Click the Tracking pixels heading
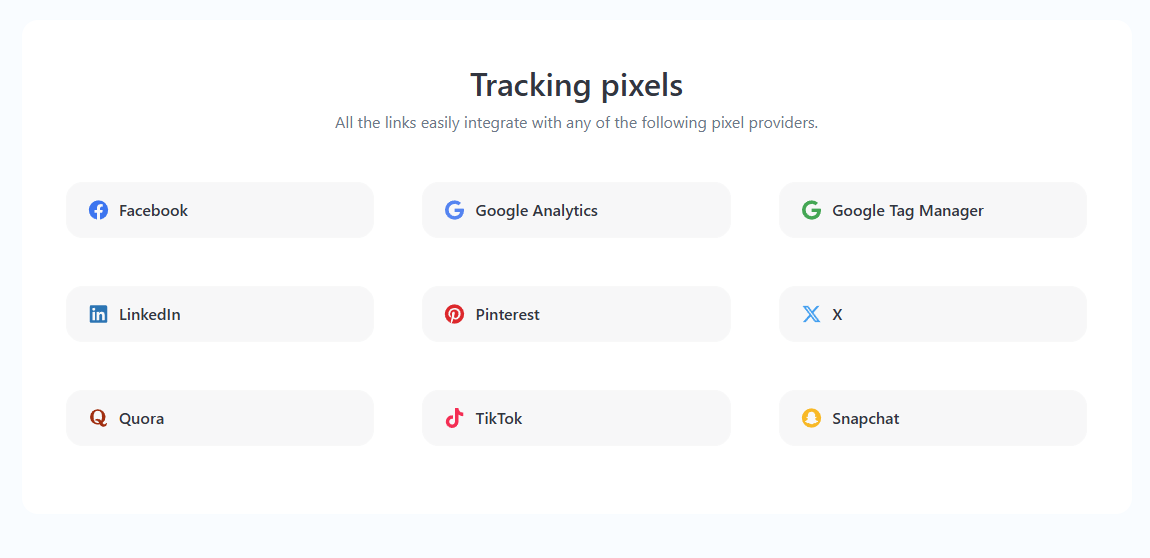Image resolution: width=1150 pixels, height=558 pixels. coord(576,85)
